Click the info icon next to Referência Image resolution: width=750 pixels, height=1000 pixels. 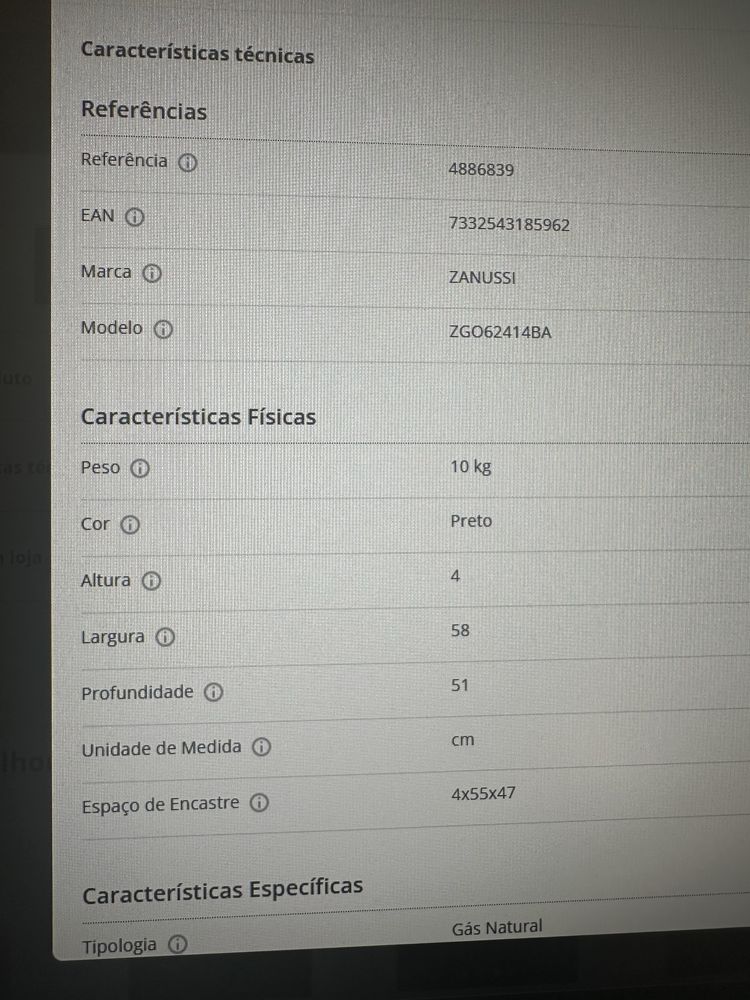pyautogui.click(x=188, y=163)
